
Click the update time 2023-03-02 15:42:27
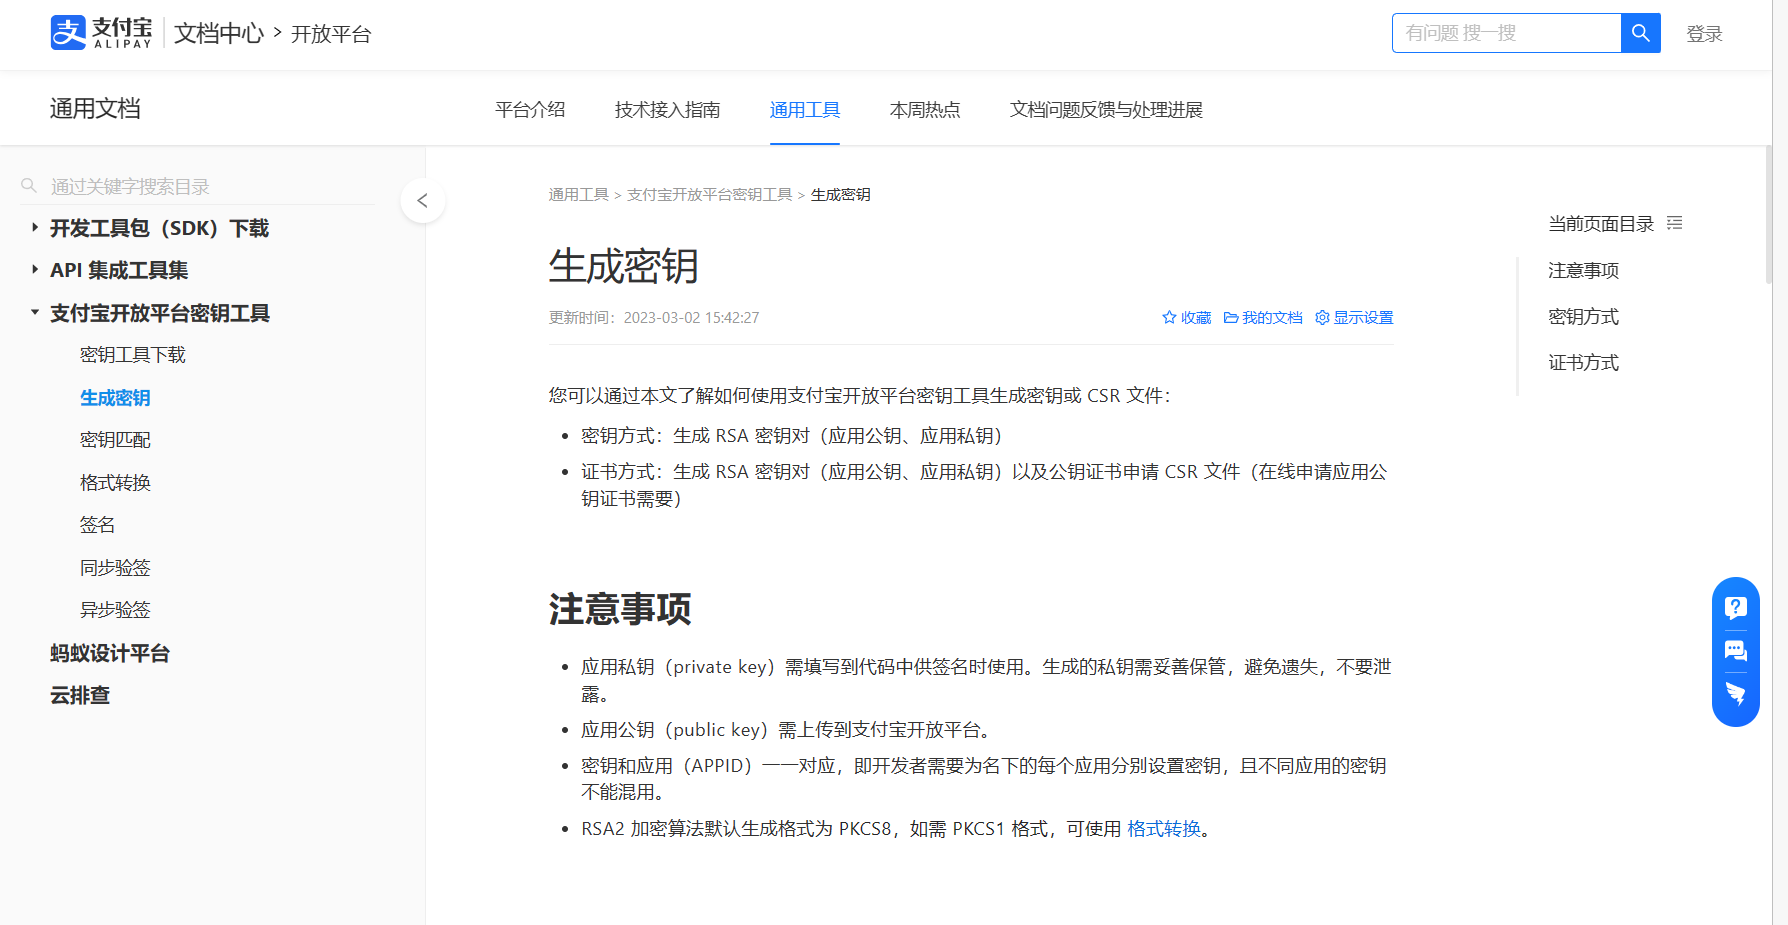(x=691, y=317)
